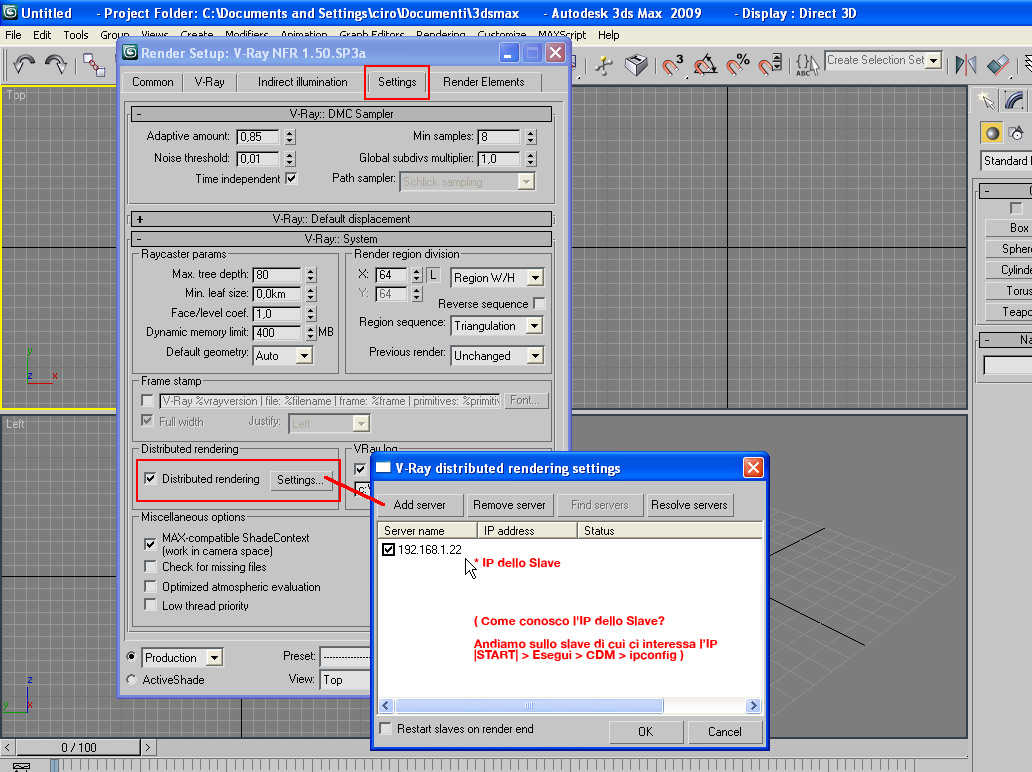Enable Low thread priority option

coord(150,605)
